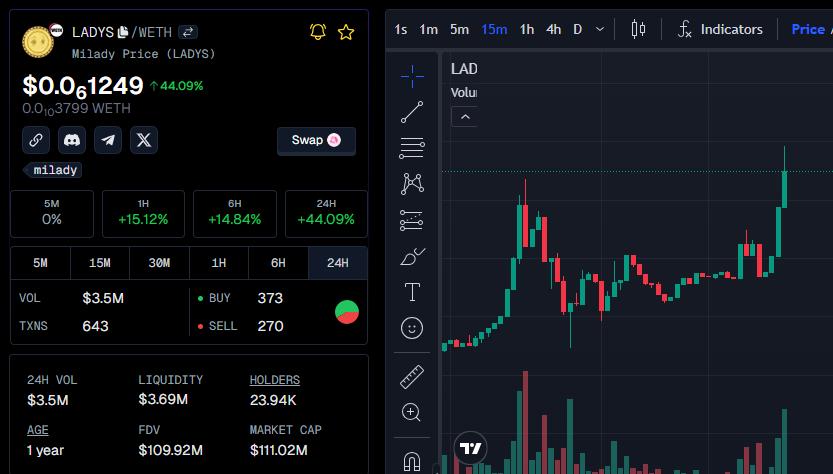The height and width of the screenshot is (474, 833).
Task: Switch stats to the 6H tab
Action: [278, 263]
